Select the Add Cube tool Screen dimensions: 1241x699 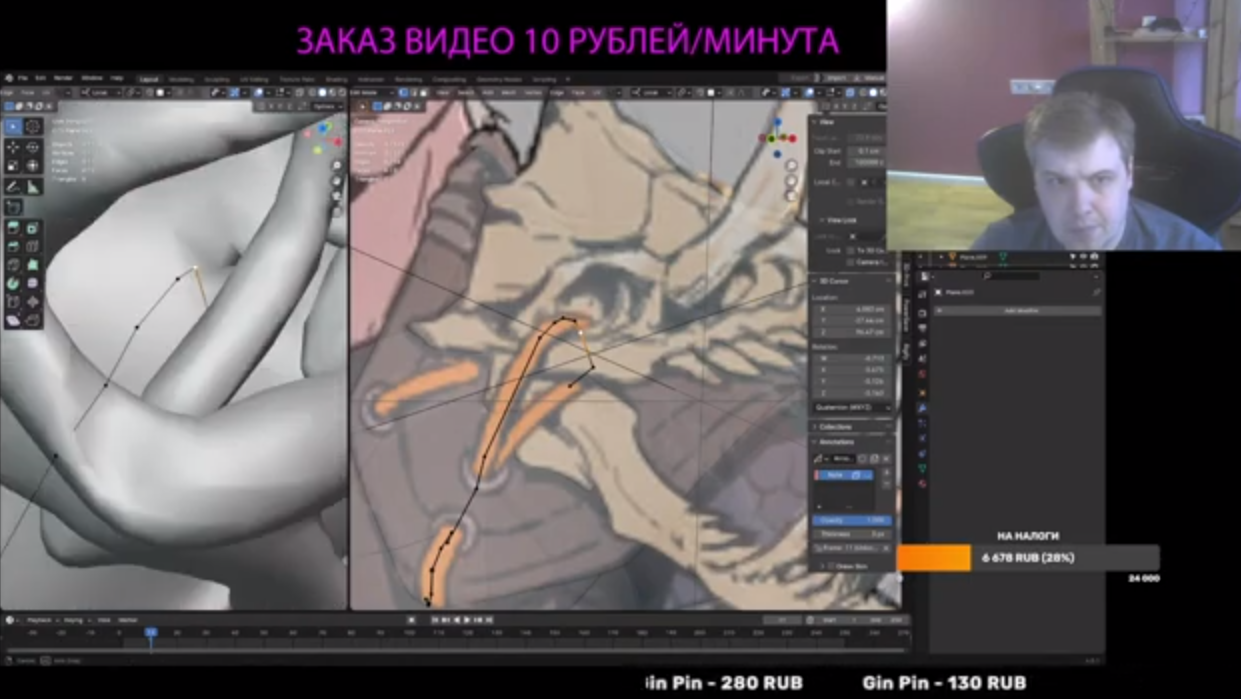(13, 207)
